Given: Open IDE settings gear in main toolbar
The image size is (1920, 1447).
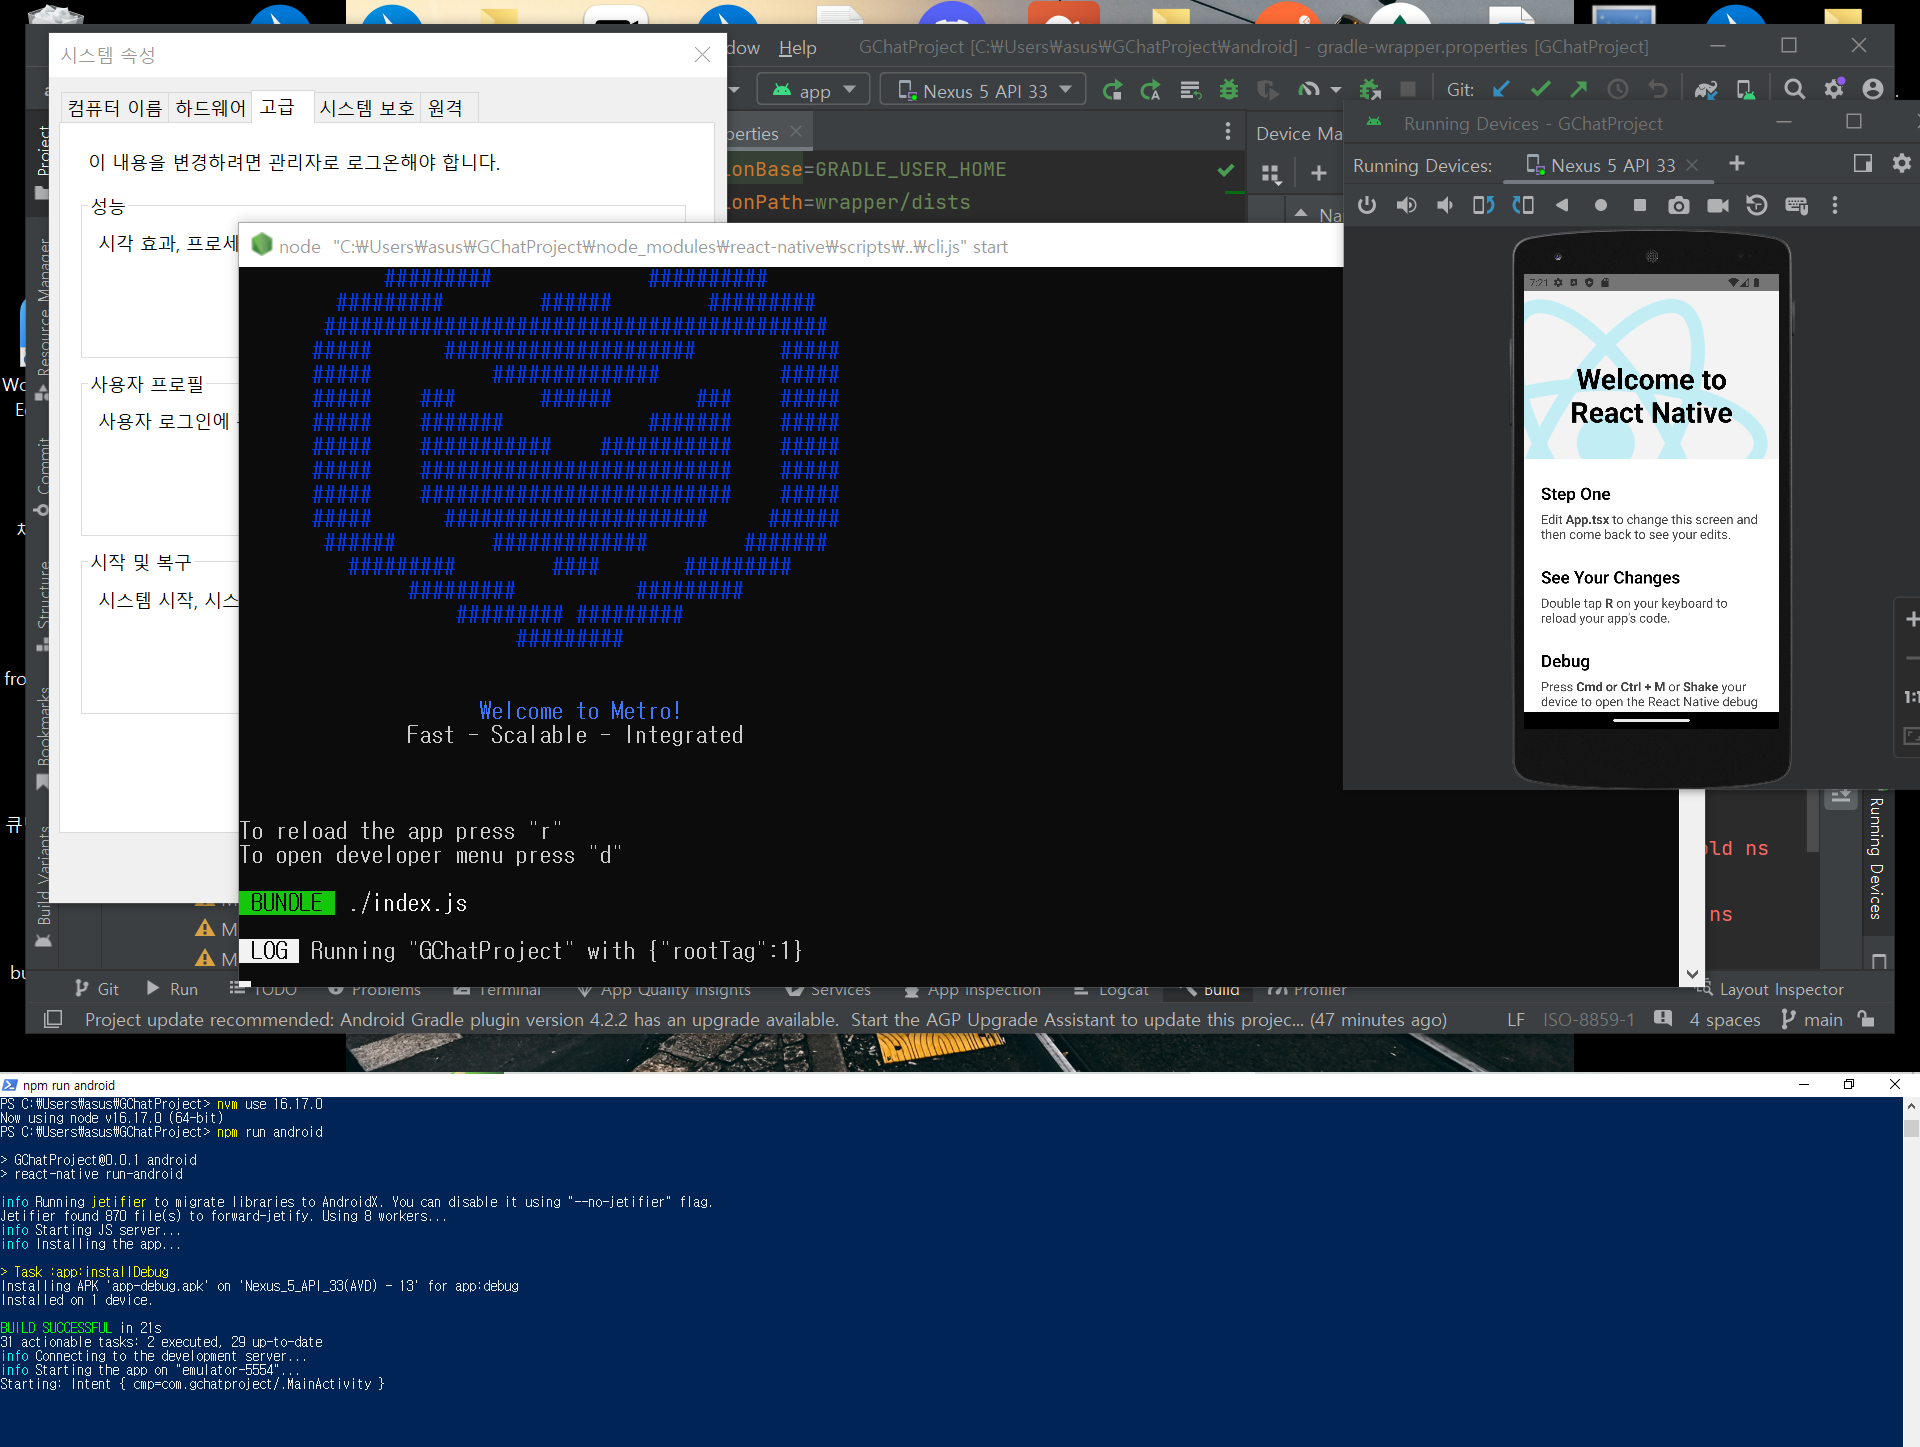Looking at the screenshot, I should [x=1834, y=90].
